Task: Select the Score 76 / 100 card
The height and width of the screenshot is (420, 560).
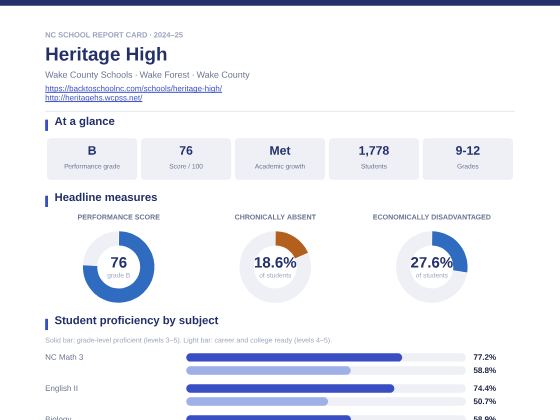Action: (186, 159)
